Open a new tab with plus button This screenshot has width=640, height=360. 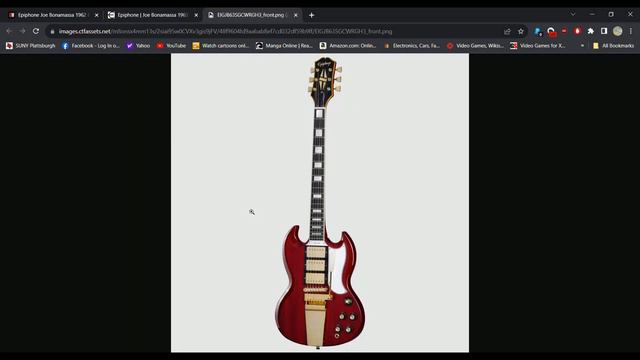coord(311,15)
